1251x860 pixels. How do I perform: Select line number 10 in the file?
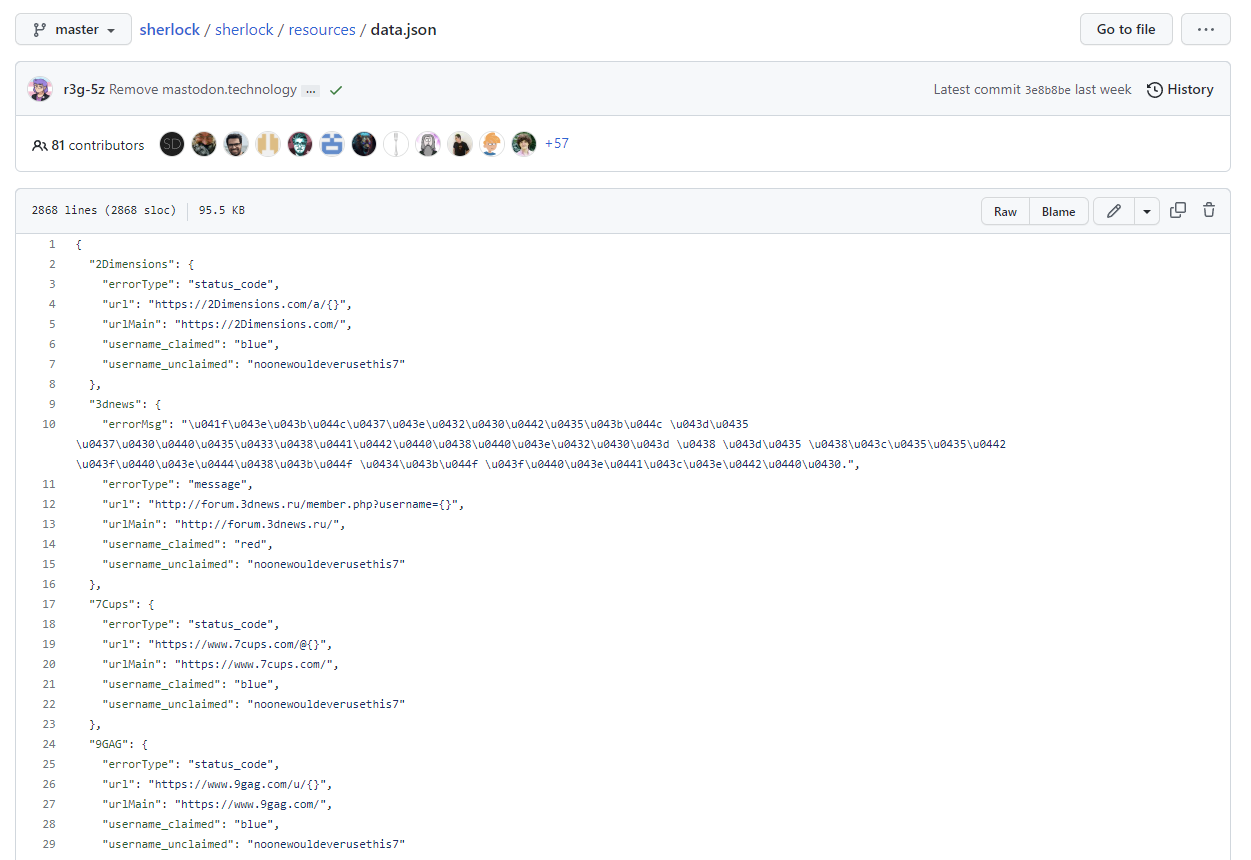coord(50,424)
